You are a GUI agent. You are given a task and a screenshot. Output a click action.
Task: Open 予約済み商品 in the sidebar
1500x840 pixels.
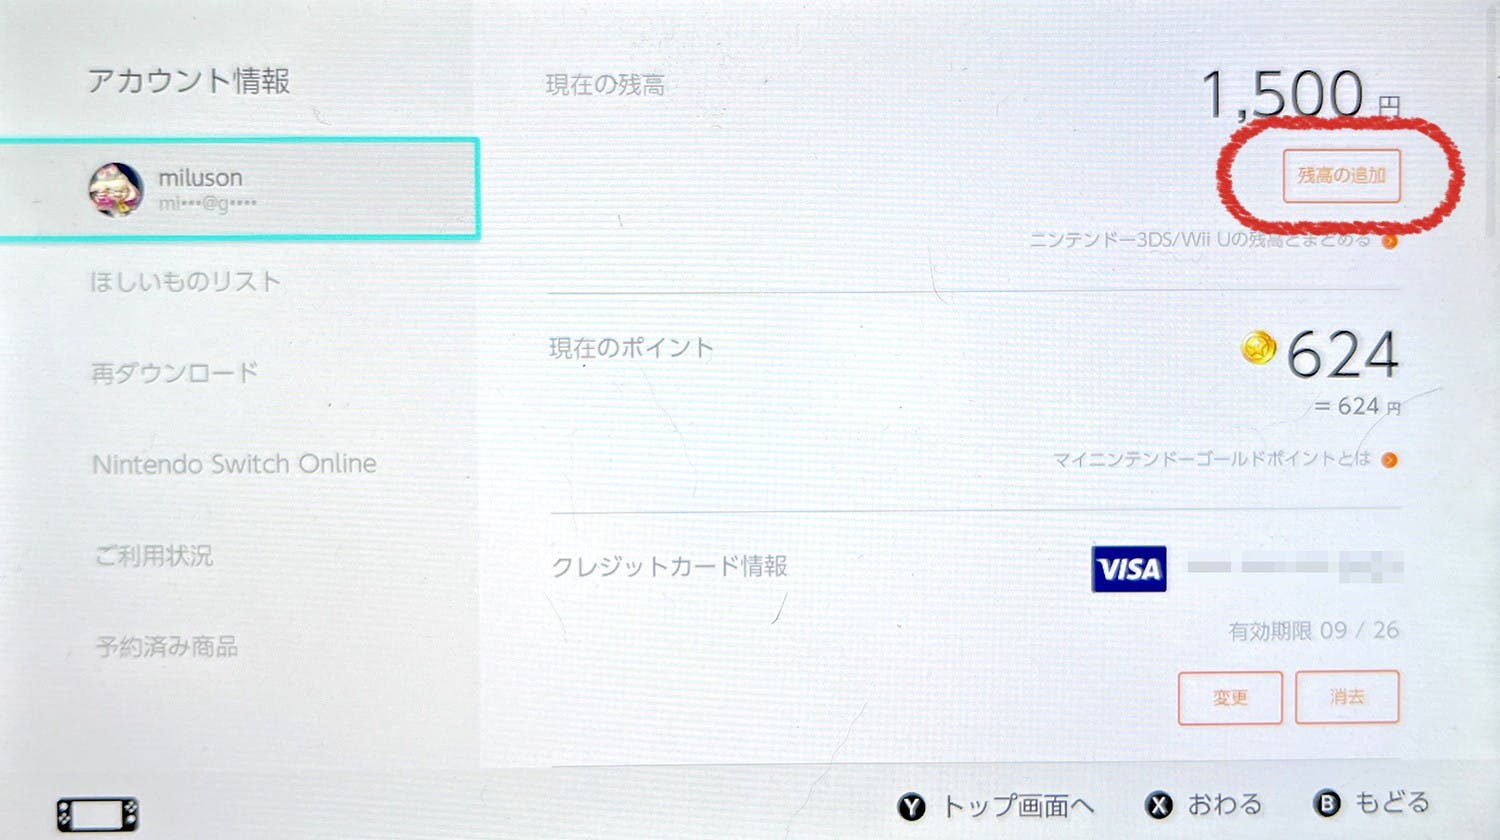(x=167, y=646)
